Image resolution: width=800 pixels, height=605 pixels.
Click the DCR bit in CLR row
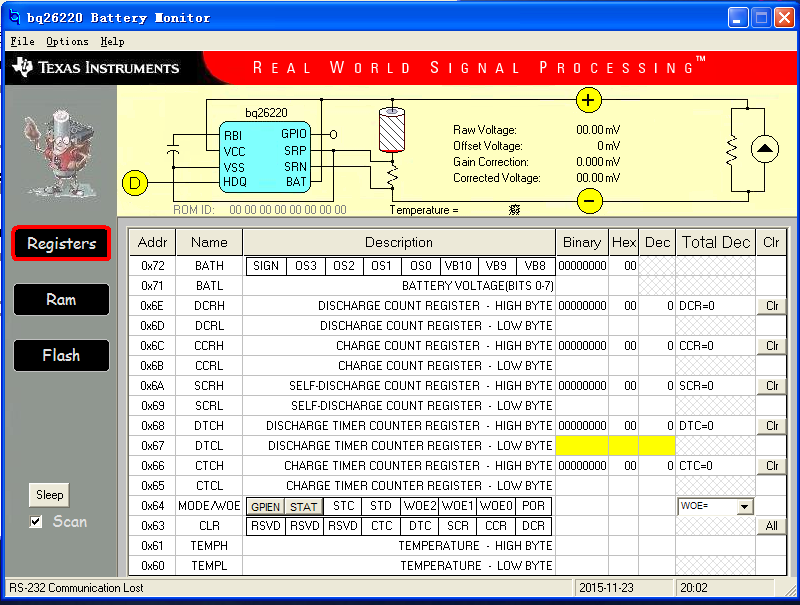click(534, 526)
